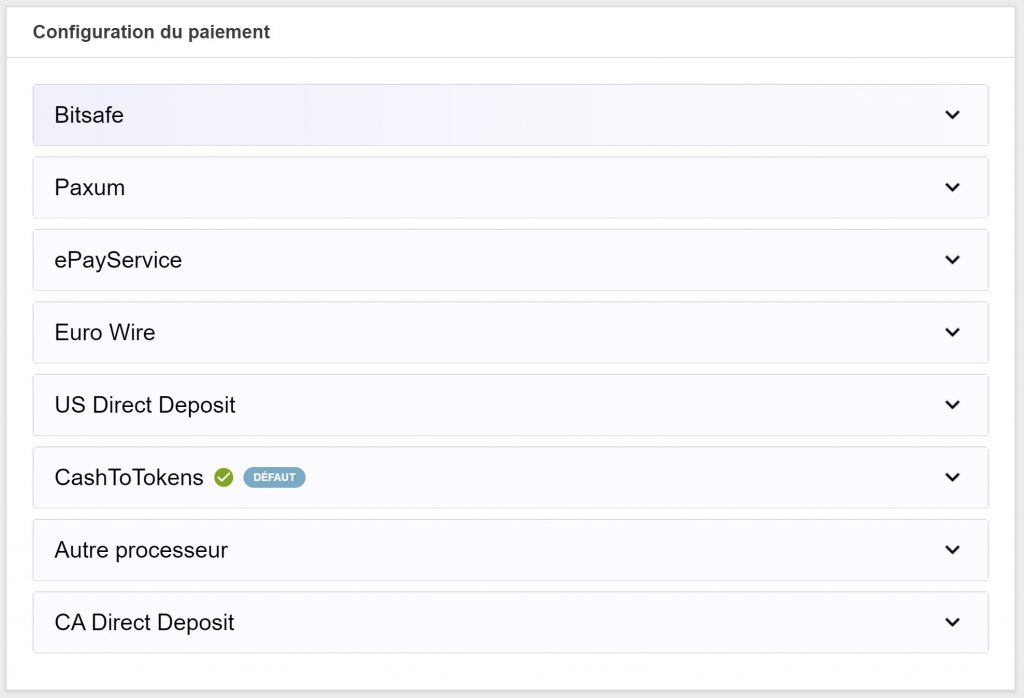The height and width of the screenshot is (698, 1024).
Task: Select the Autre processeur label
Action: pyautogui.click(x=141, y=550)
